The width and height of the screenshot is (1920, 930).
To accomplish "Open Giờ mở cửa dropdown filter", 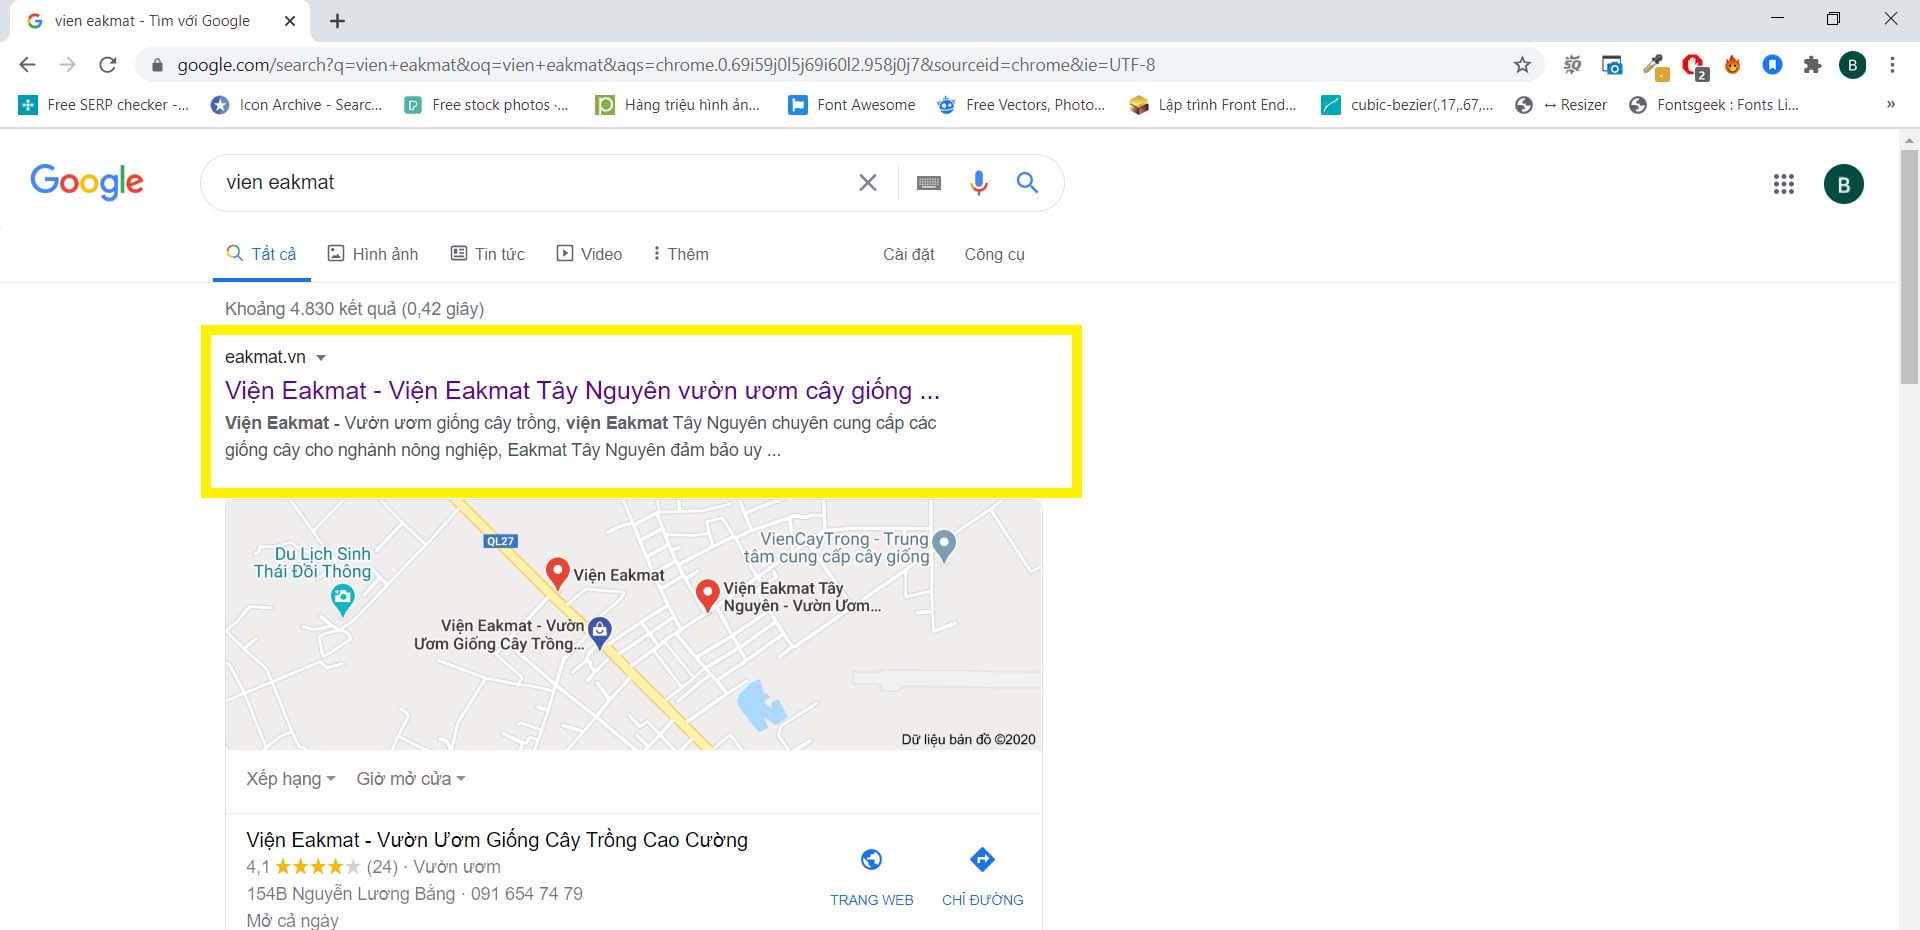I will coord(411,778).
